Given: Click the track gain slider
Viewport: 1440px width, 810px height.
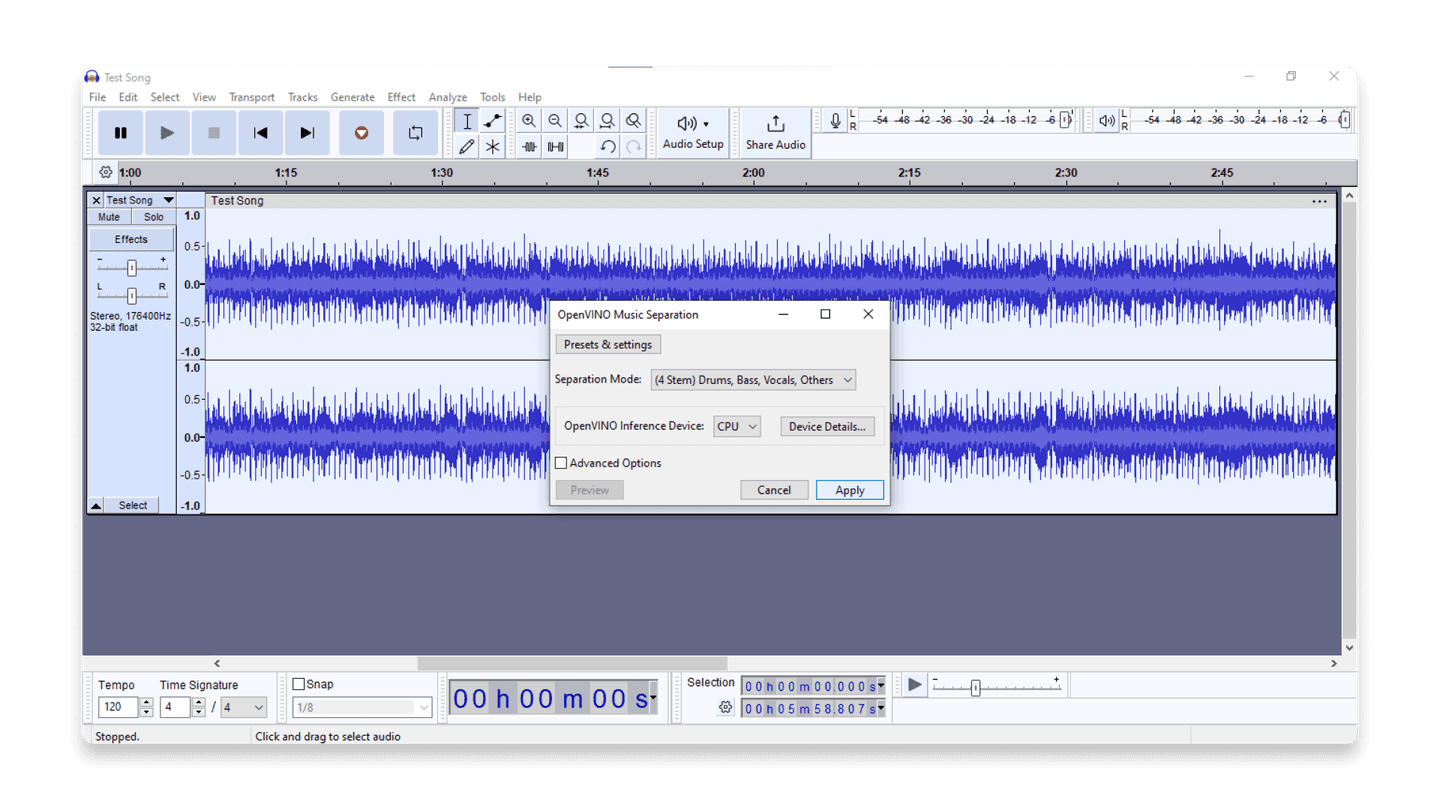Looking at the screenshot, I should 131,267.
